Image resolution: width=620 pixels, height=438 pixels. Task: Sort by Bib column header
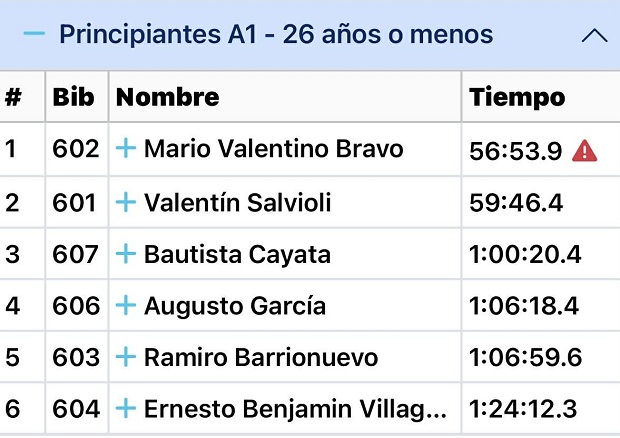click(74, 98)
